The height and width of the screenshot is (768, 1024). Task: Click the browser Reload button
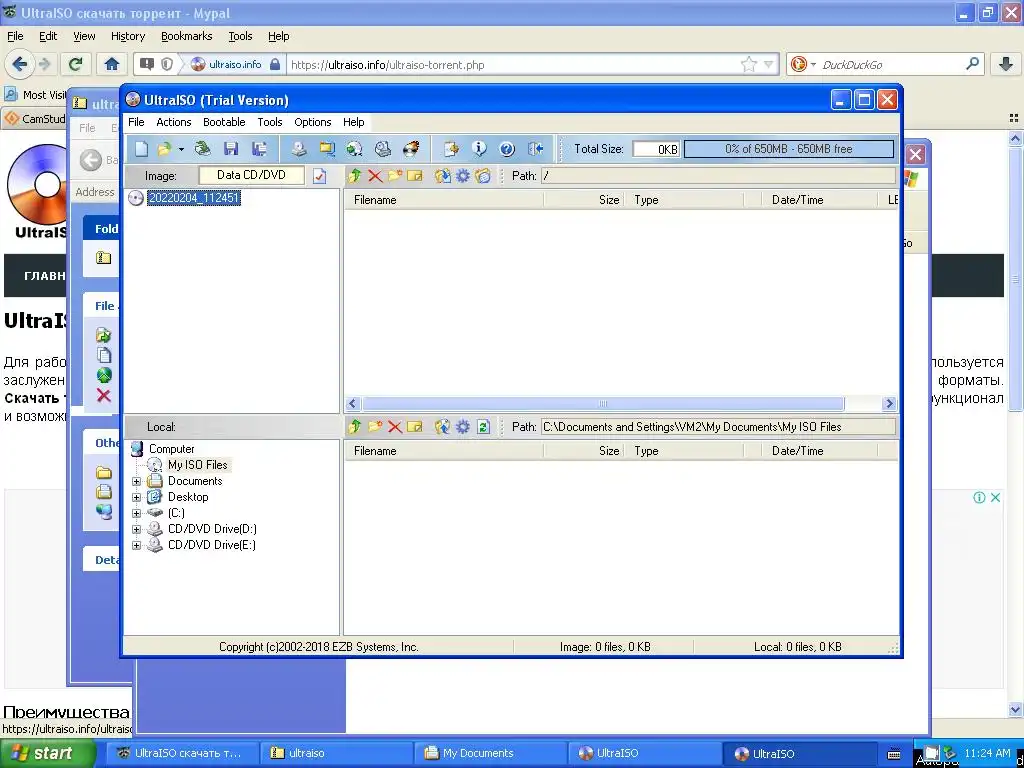pos(76,64)
